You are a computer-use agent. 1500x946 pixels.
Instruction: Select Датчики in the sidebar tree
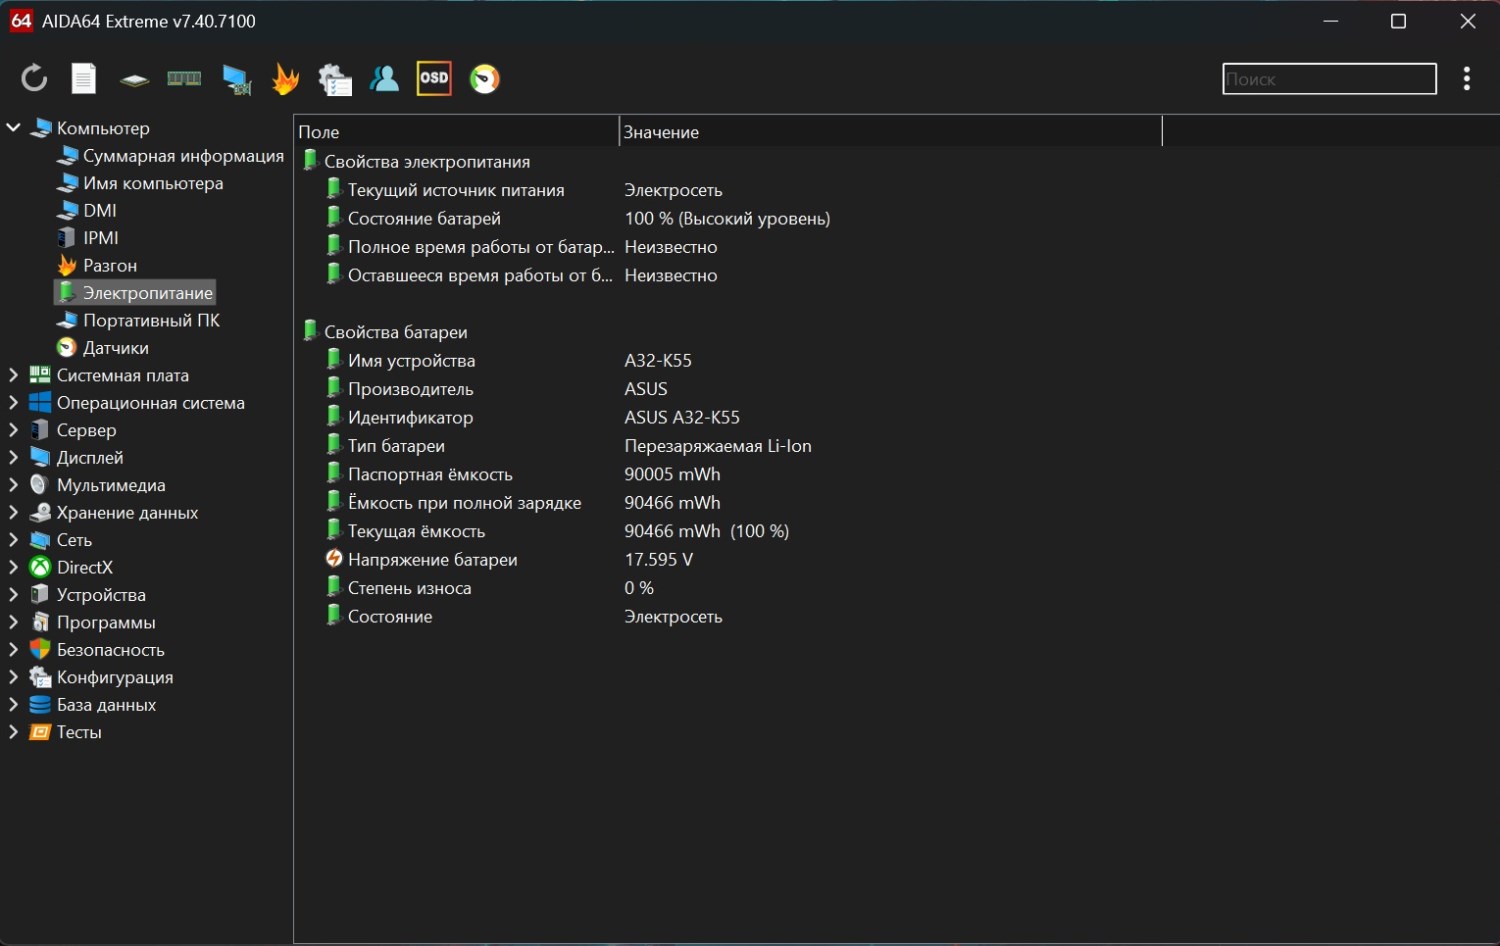tap(115, 348)
